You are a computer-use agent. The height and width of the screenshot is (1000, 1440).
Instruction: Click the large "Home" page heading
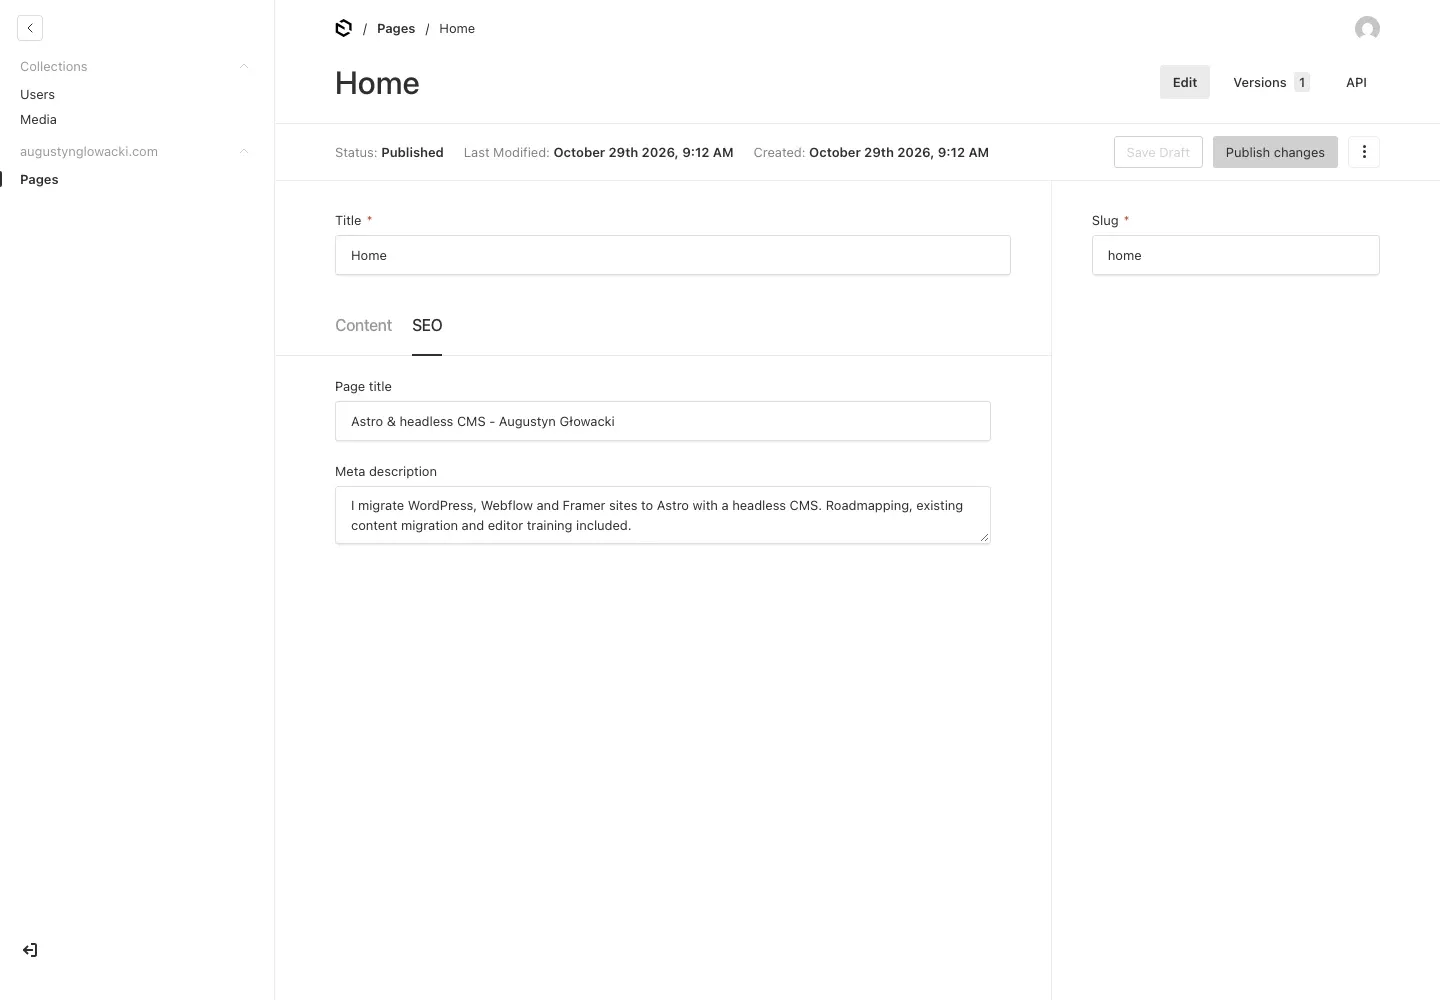tap(377, 83)
